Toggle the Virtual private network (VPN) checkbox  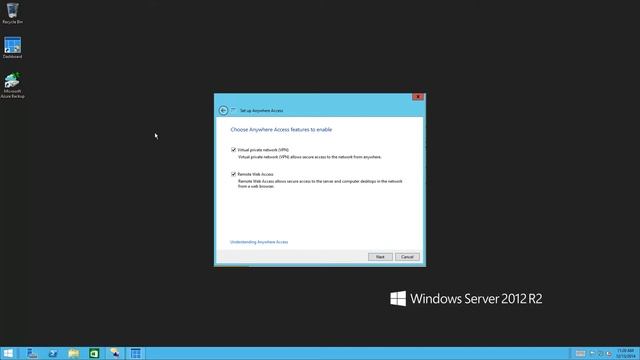pos(233,150)
